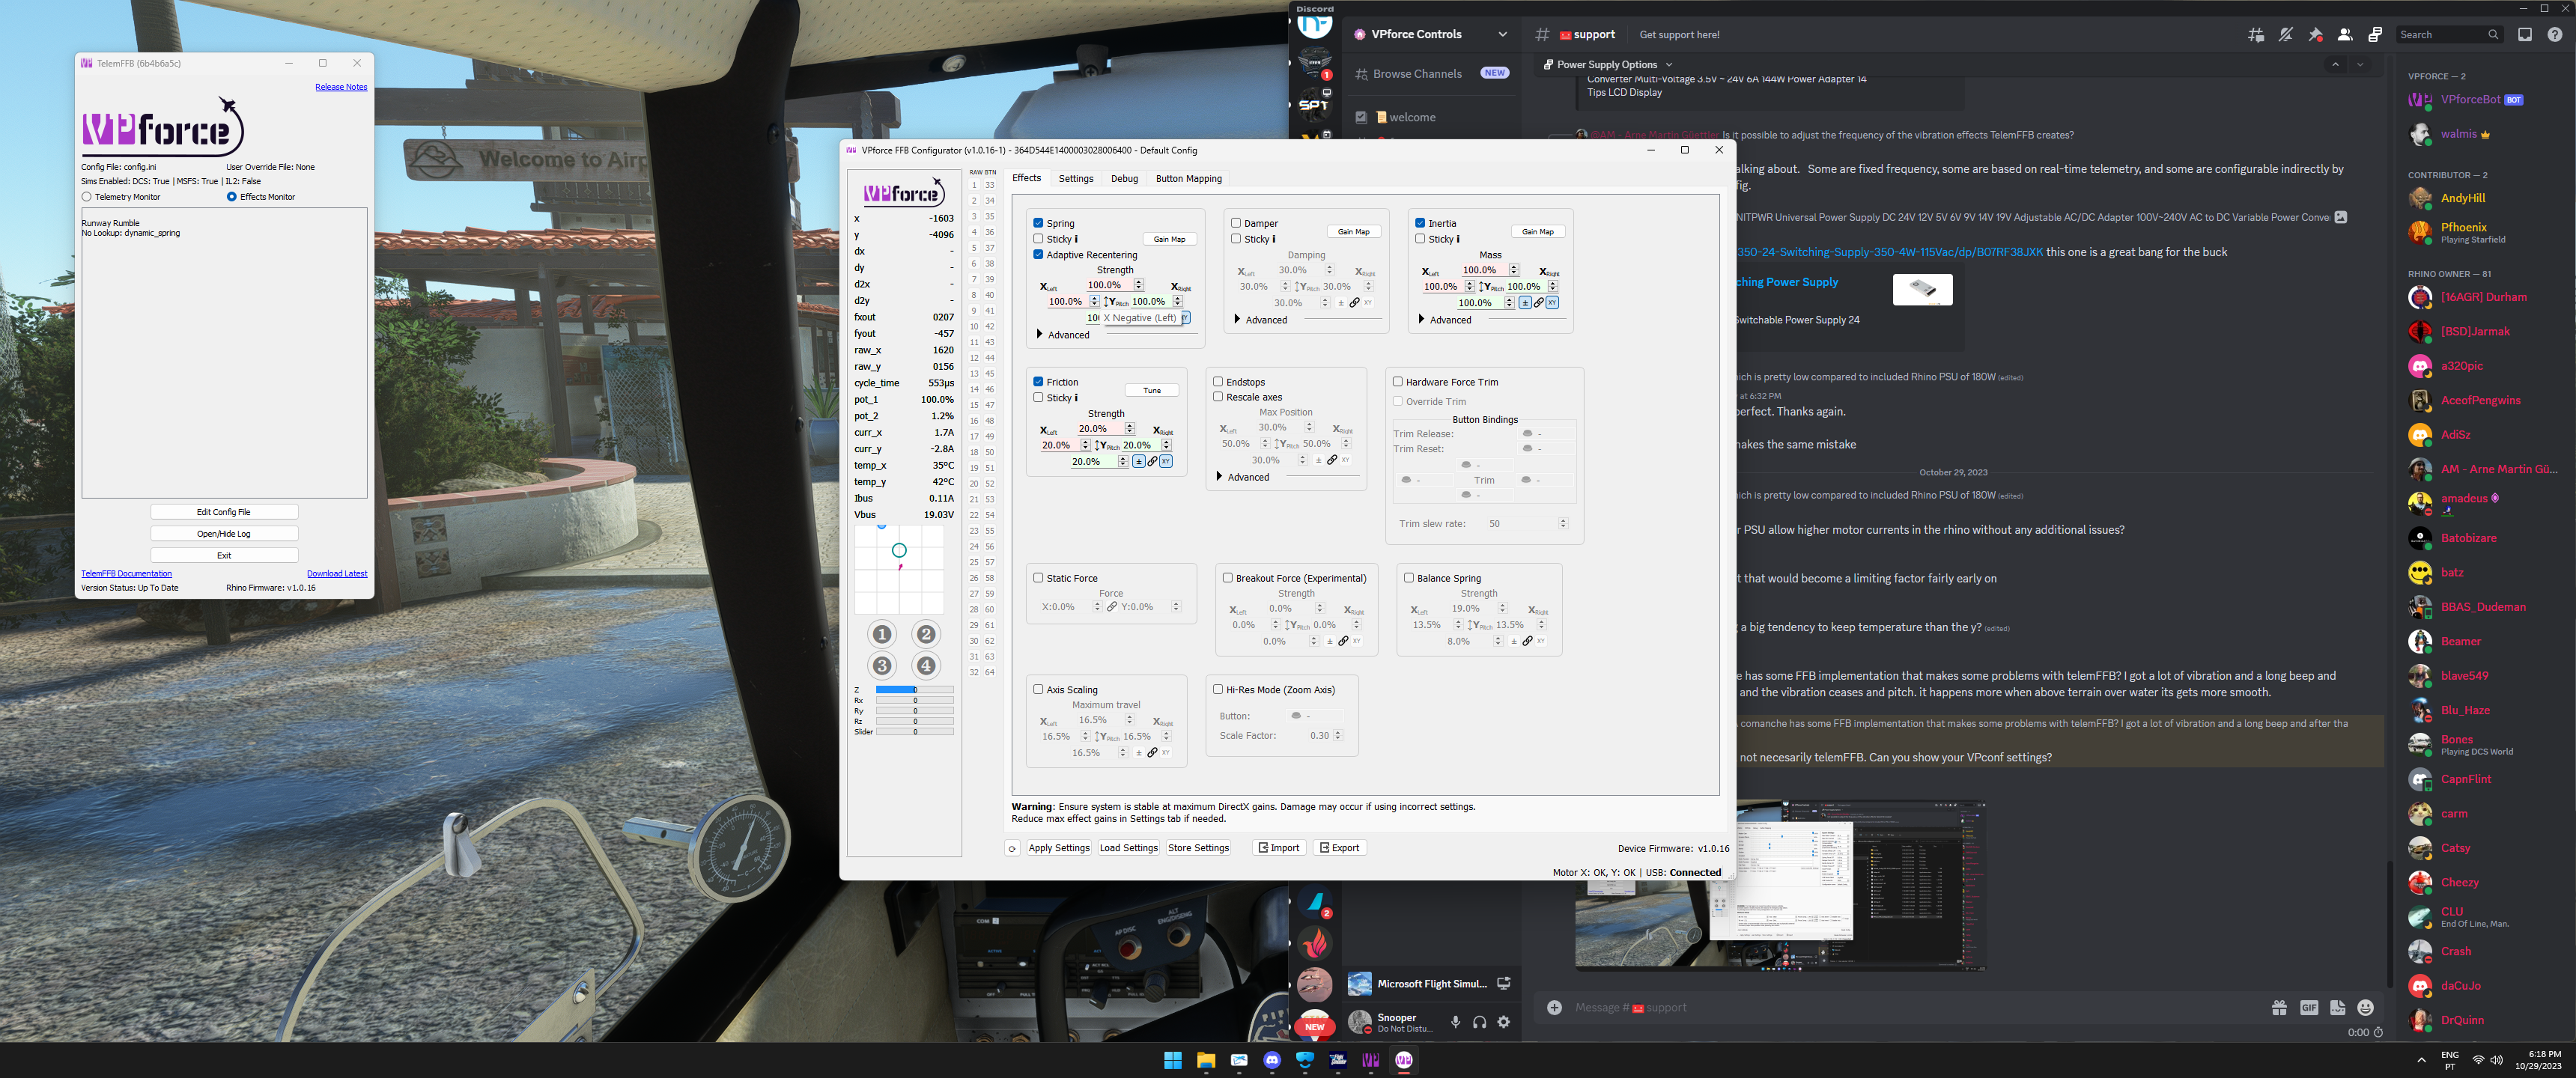Open Discord threads icon
The height and width of the screenshot is (1078, 2576).
(x=2256, y=35)
